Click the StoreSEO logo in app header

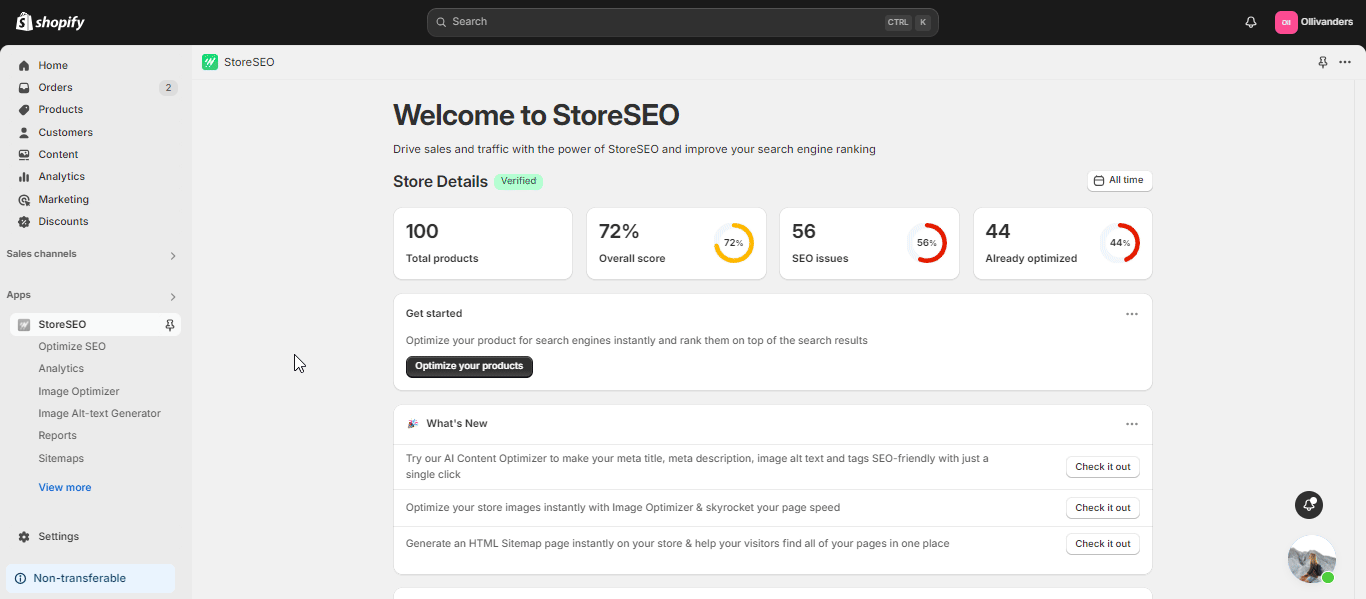click(x=210, y=62)
